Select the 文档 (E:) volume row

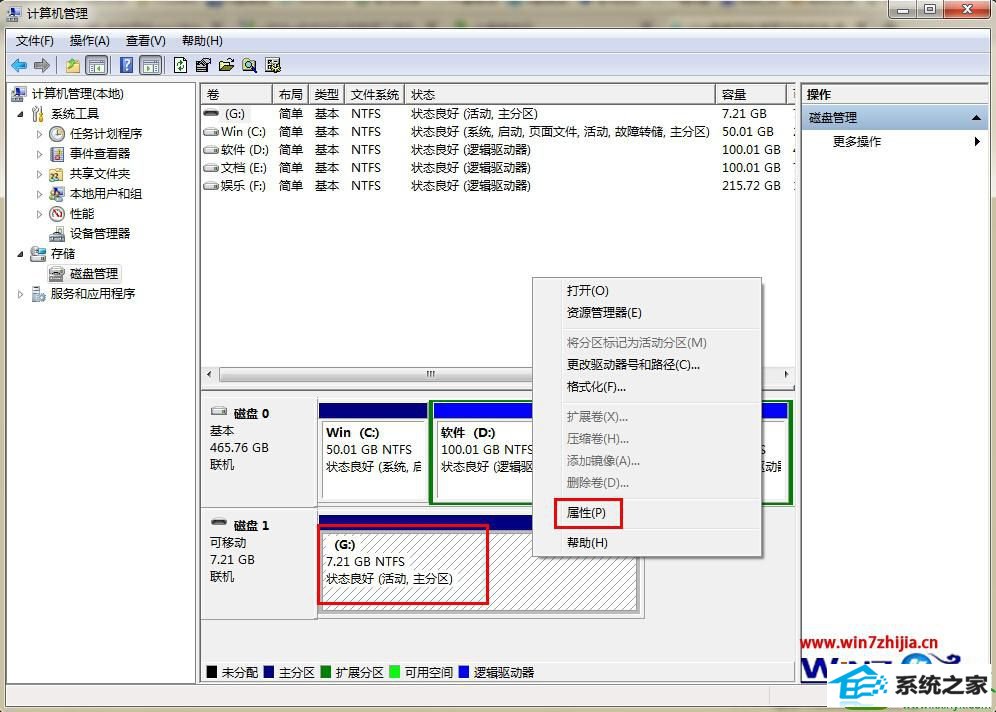[498, 168]
